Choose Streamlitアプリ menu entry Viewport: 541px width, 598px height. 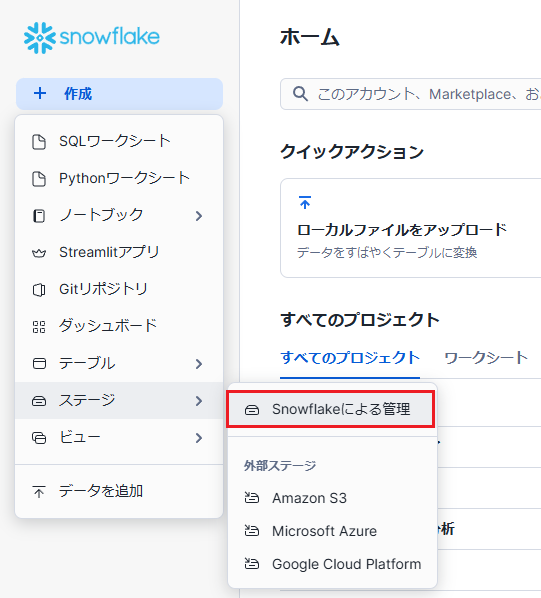coord(119,252)
